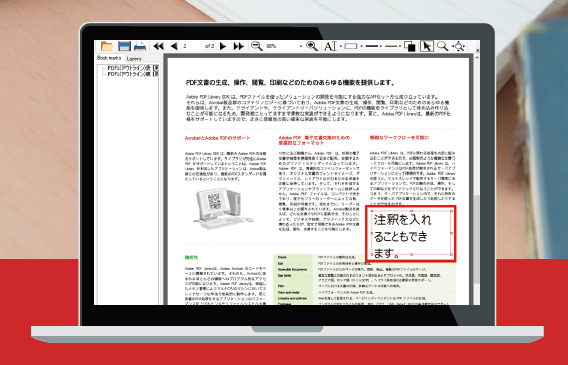568x365 pixels.
Task: Select the 注釈を入れることもできます annotation box
Action: pyautogui.click(x=410, y=234)
